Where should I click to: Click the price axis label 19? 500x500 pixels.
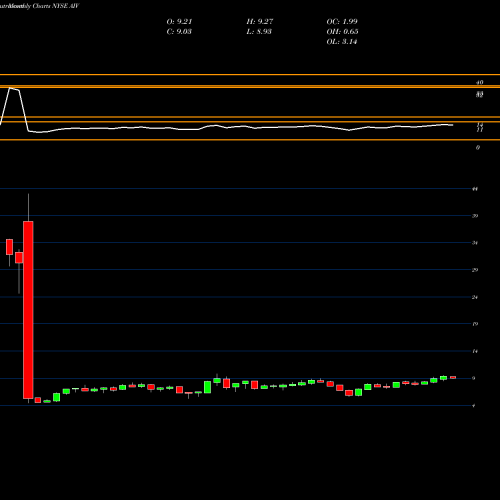pos(475,324)
